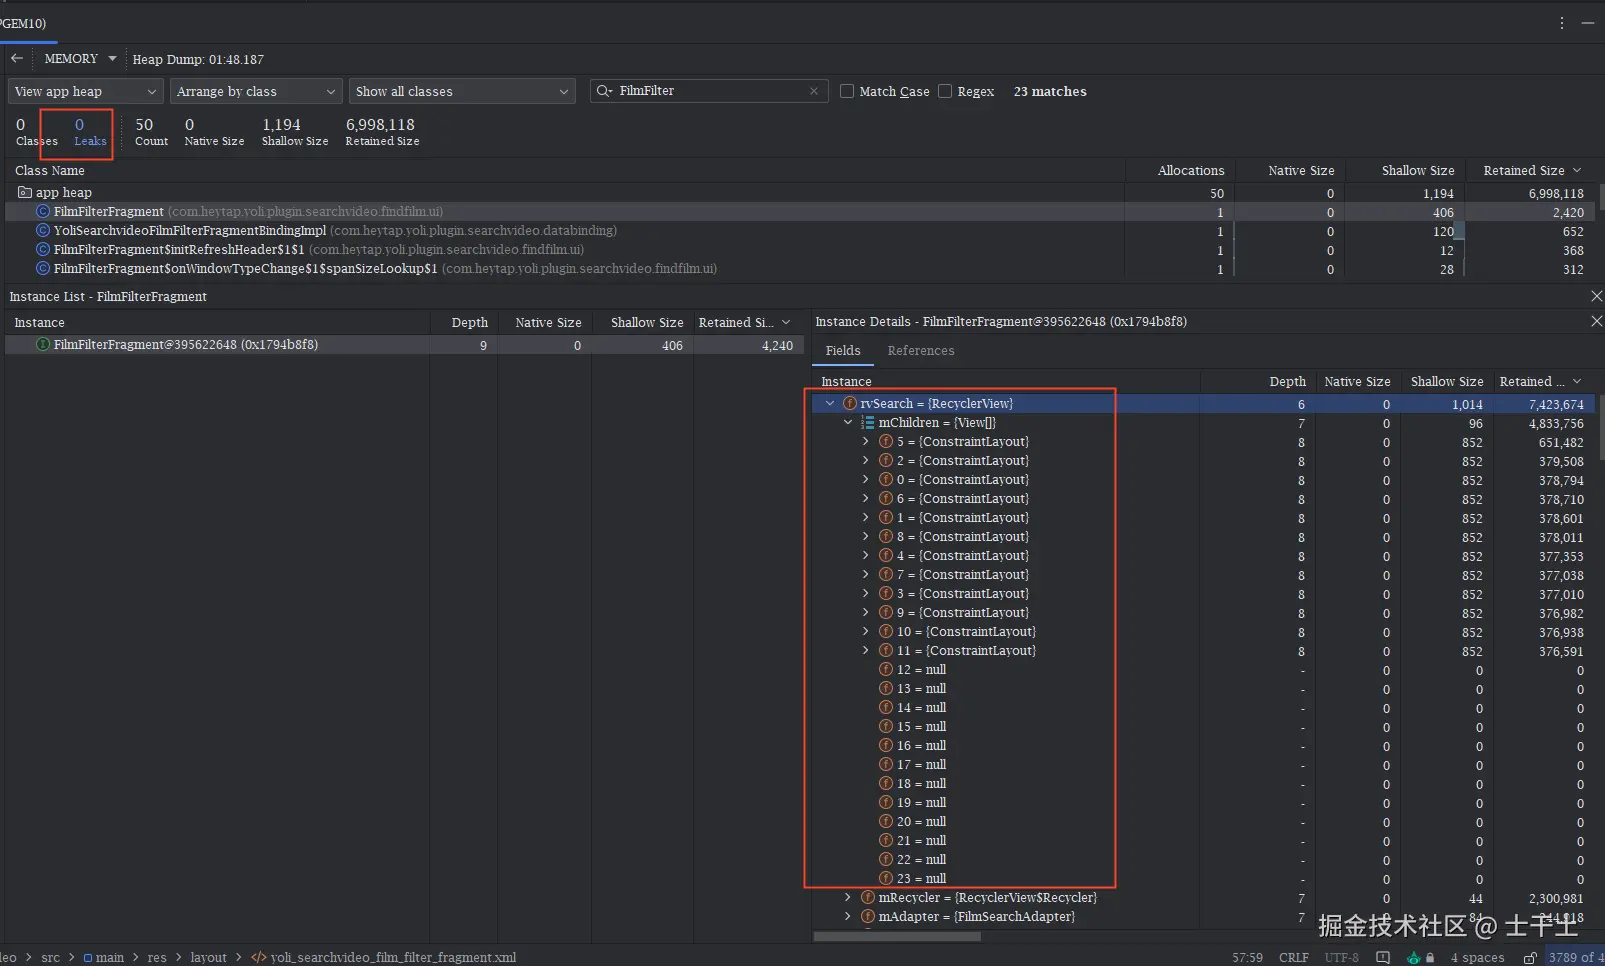This screenshot has height=966, width=1605.
Task: Click the 23 matches result count
Action: pyautogui.click(x=1050, y=91)
